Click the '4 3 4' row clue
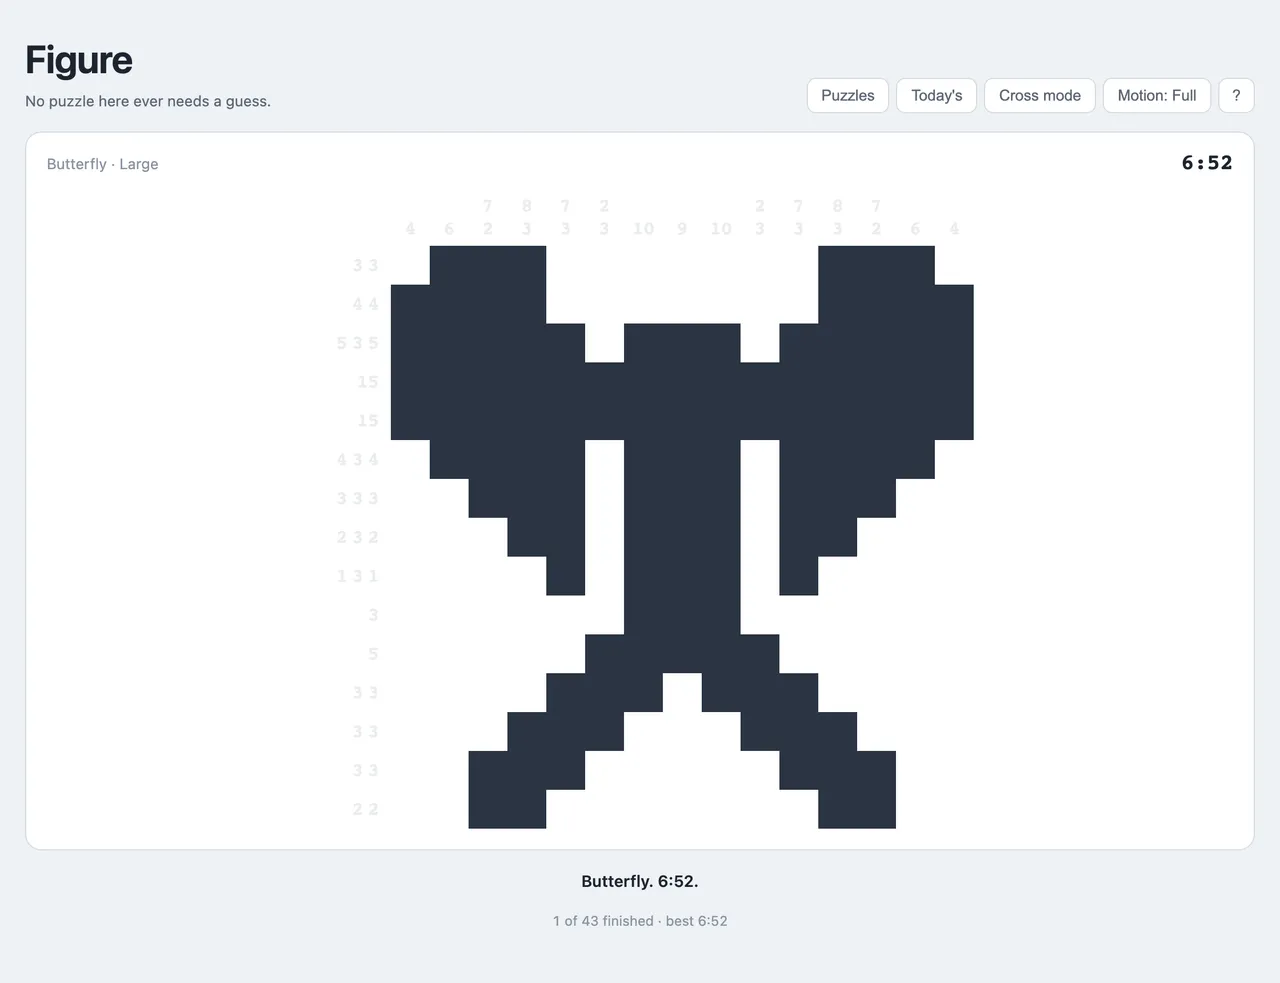The image size is (1280, 983). tap(358, 460)
